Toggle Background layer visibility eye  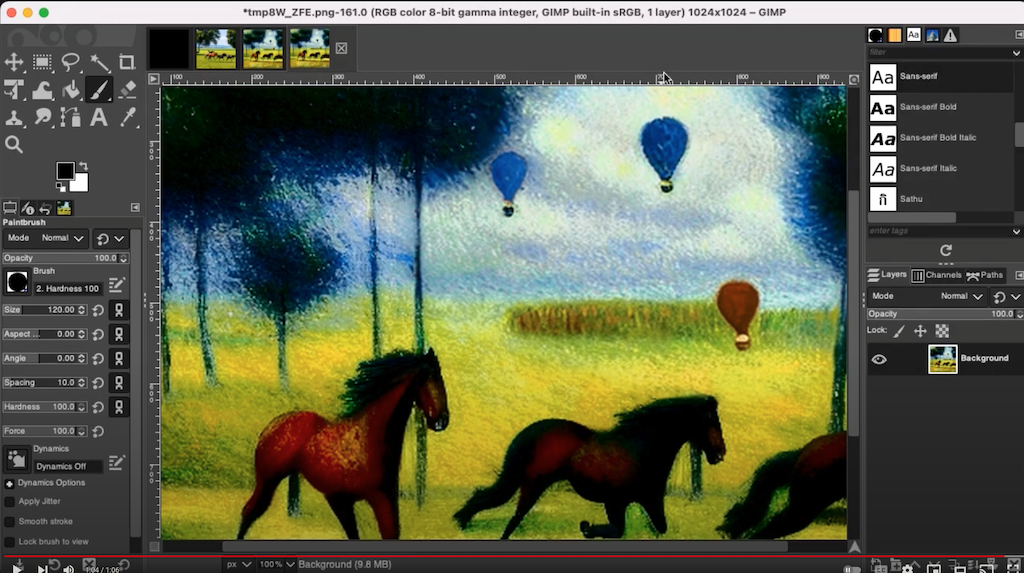tap(879, 359)
